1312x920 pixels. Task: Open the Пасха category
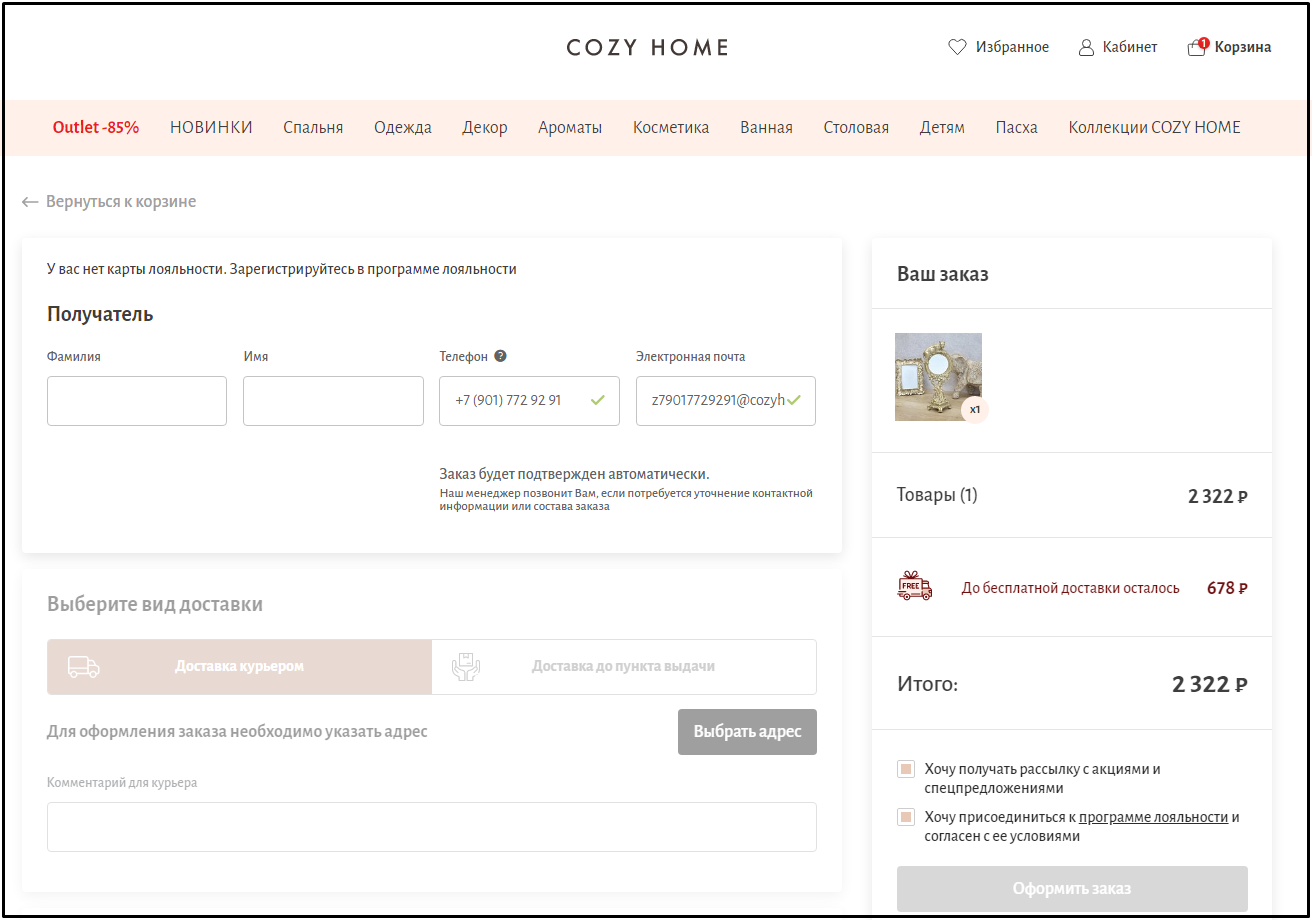tap(1016, 127)
